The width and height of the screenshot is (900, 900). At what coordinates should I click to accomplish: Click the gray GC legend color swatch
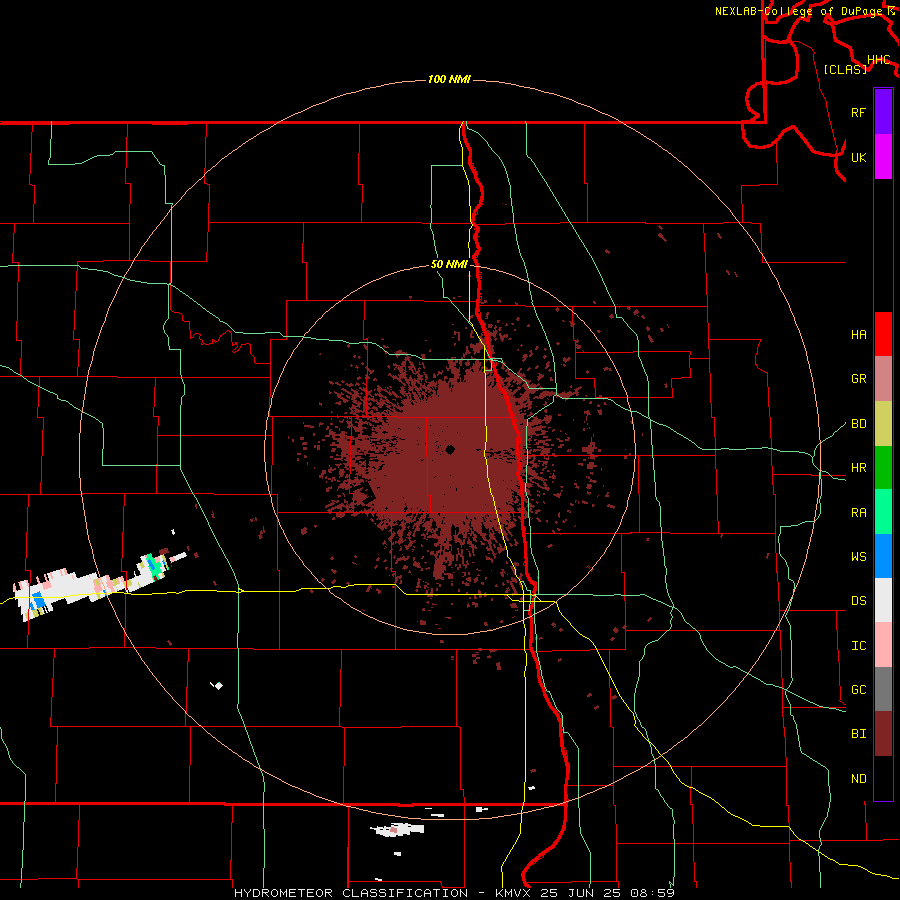(x=883, y=689)
